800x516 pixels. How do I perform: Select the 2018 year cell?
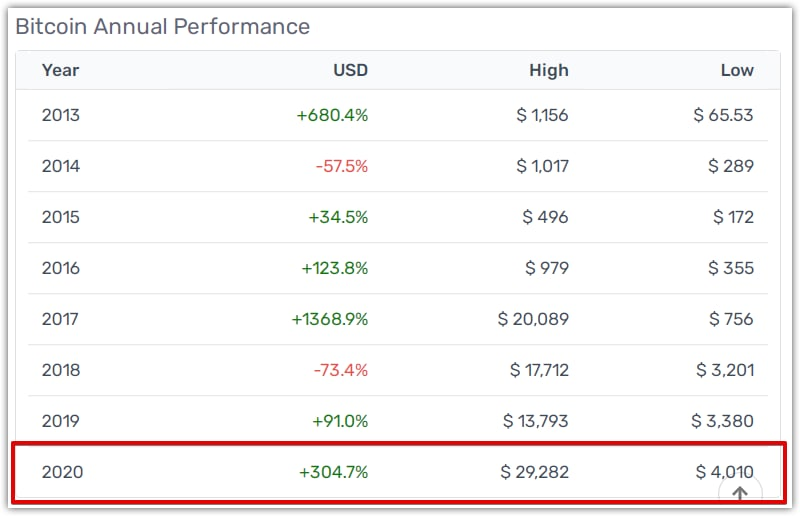pos(61,370)
